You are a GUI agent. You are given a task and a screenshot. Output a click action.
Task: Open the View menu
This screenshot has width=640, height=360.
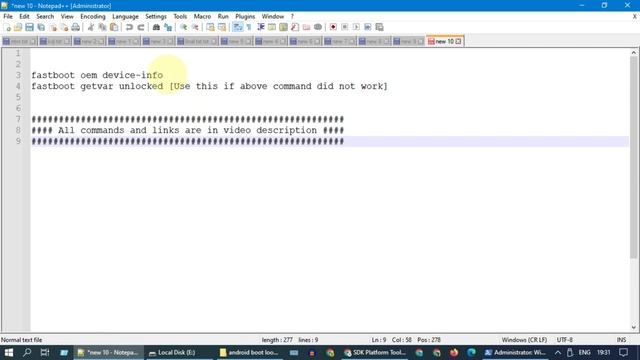[67, 16]
